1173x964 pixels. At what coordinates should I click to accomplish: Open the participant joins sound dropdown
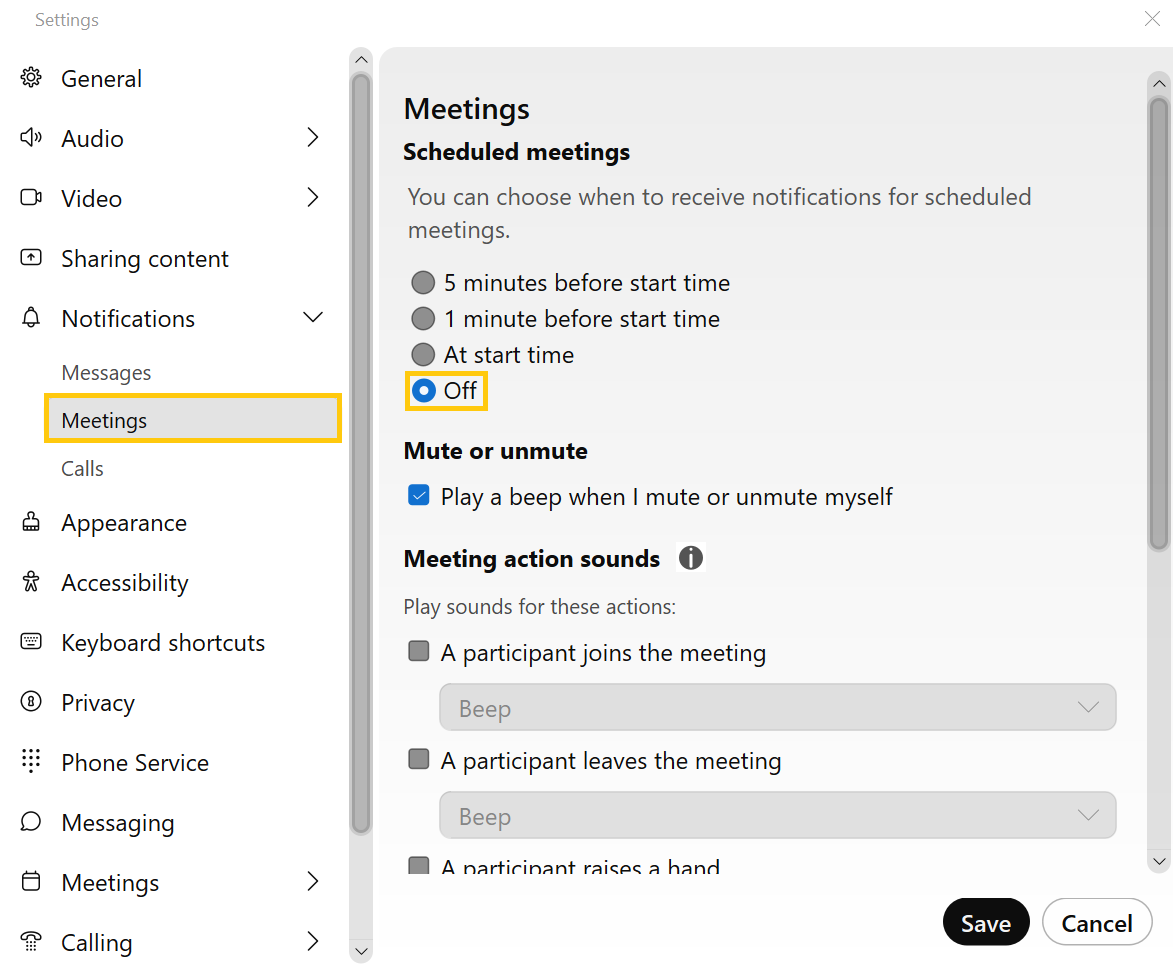(777, 708)
